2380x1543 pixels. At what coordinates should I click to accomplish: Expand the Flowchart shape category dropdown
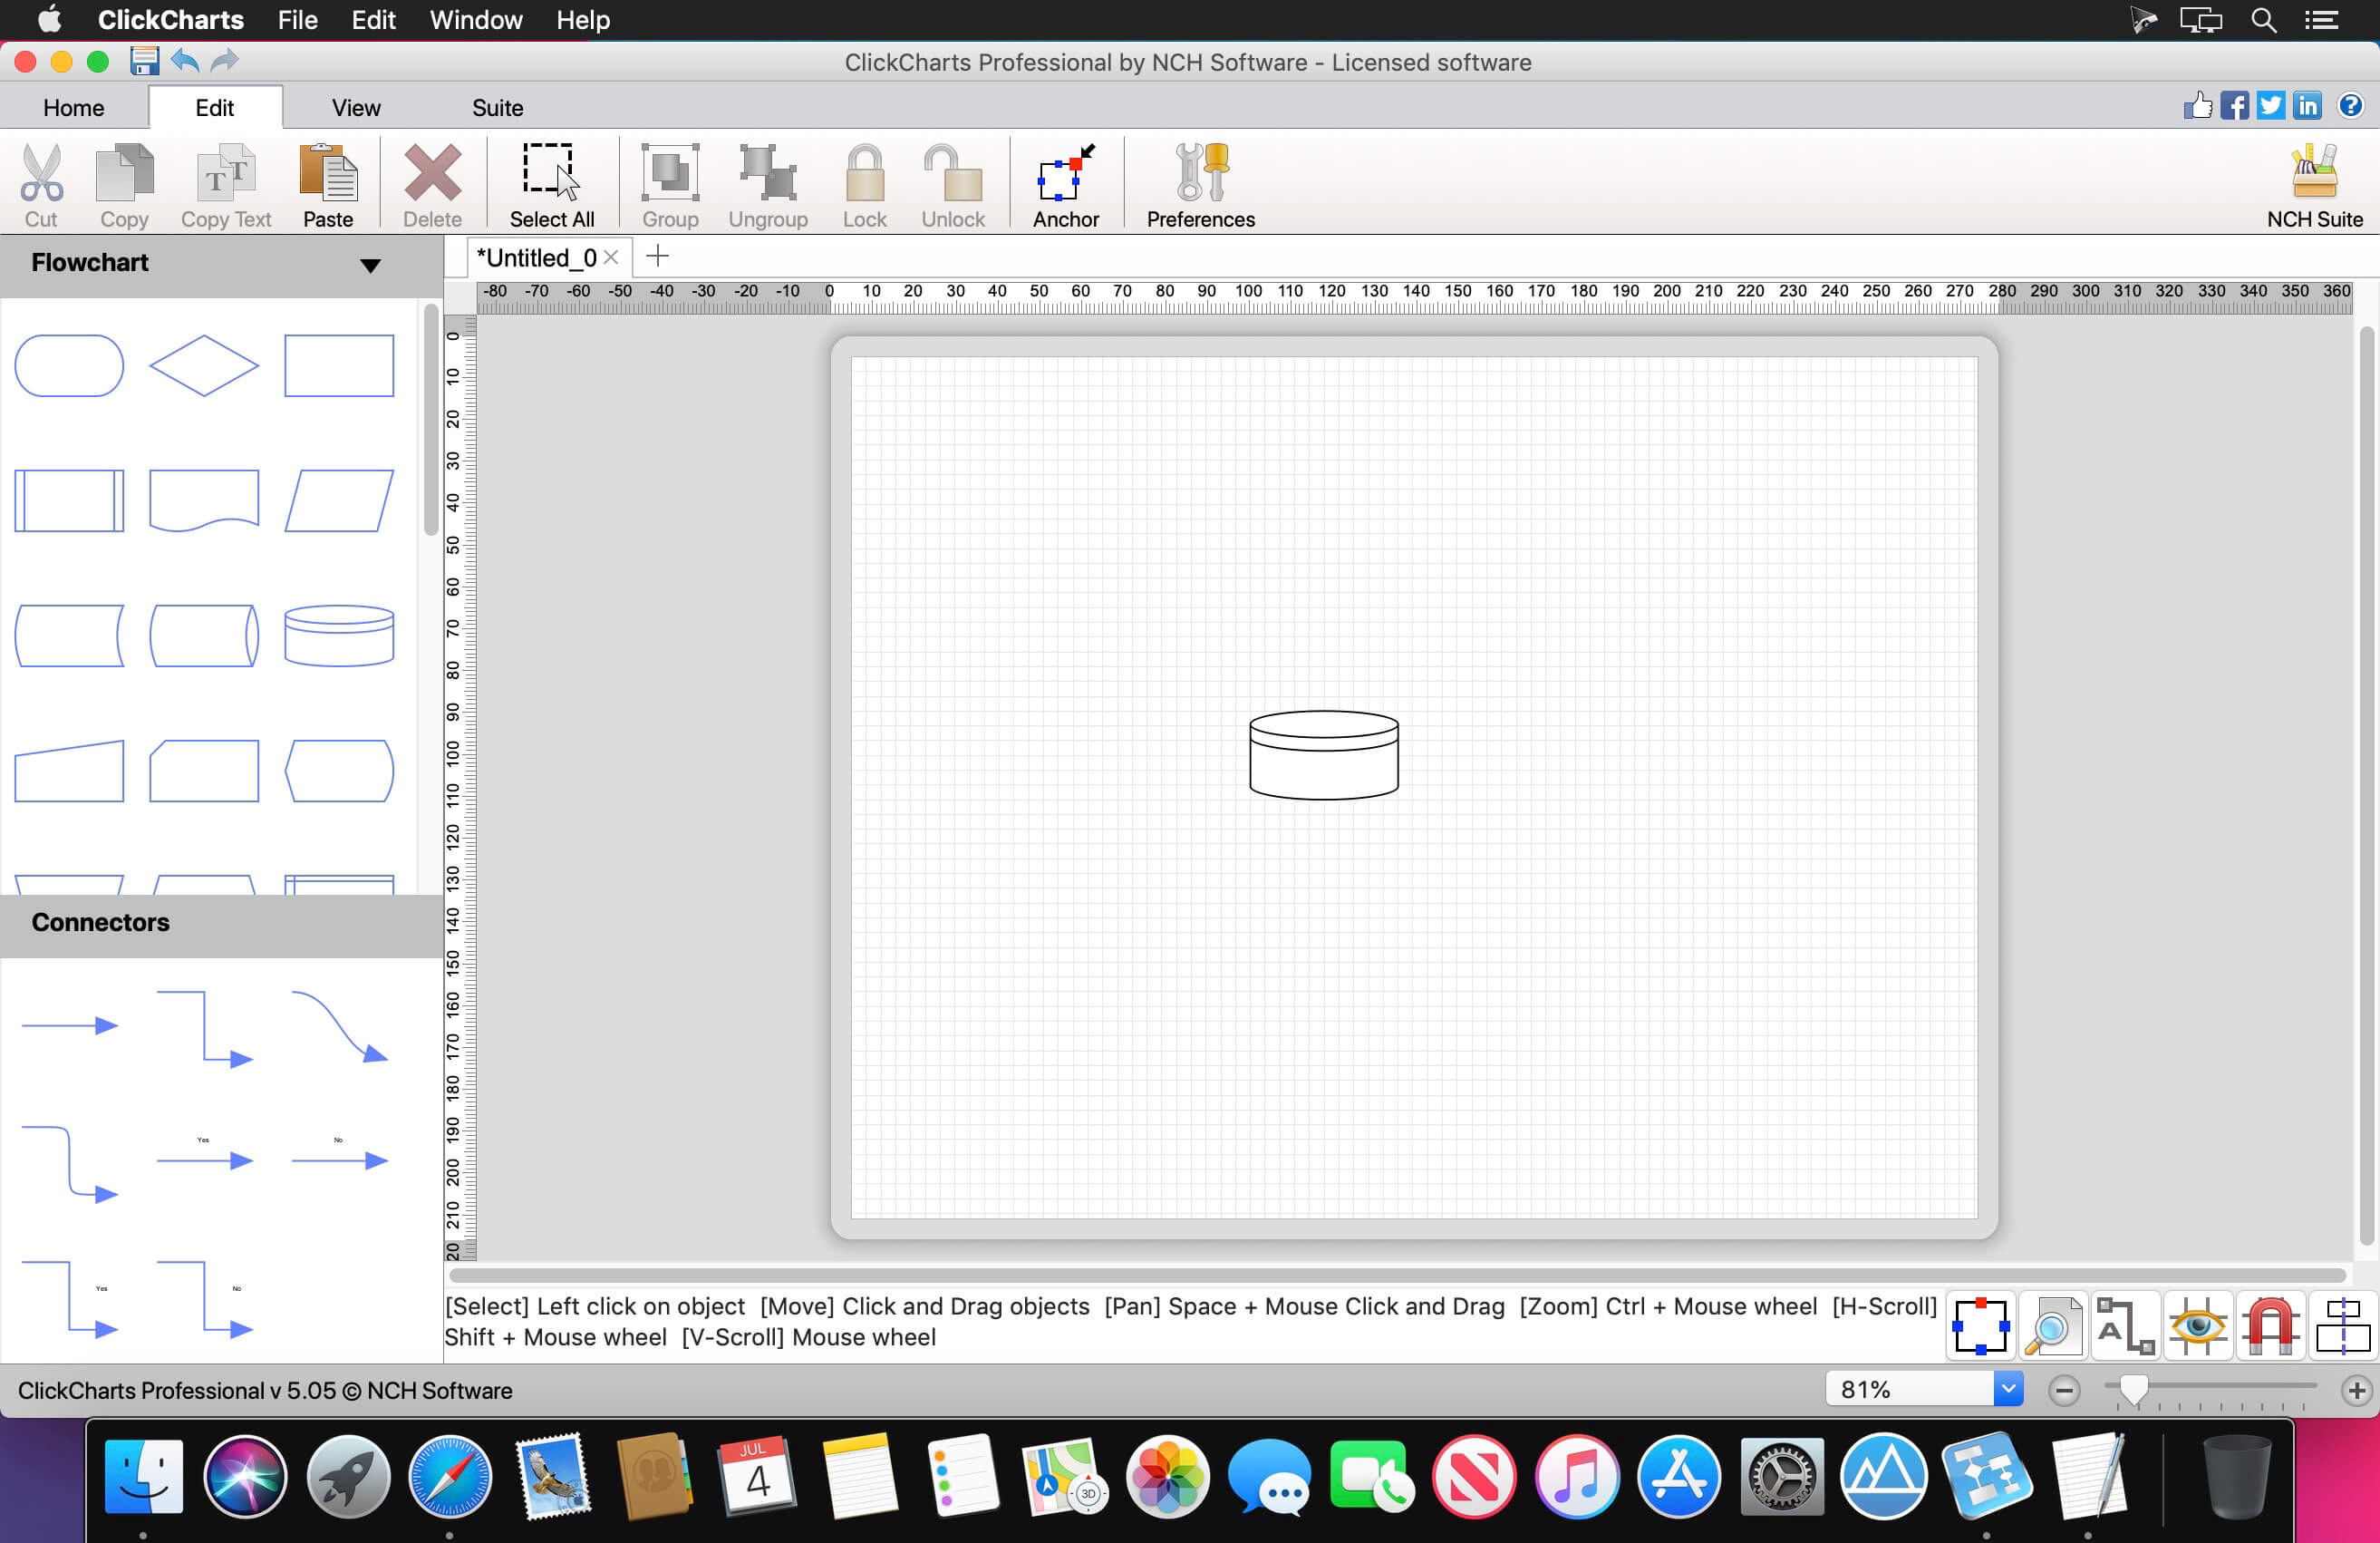coord(370,265)
